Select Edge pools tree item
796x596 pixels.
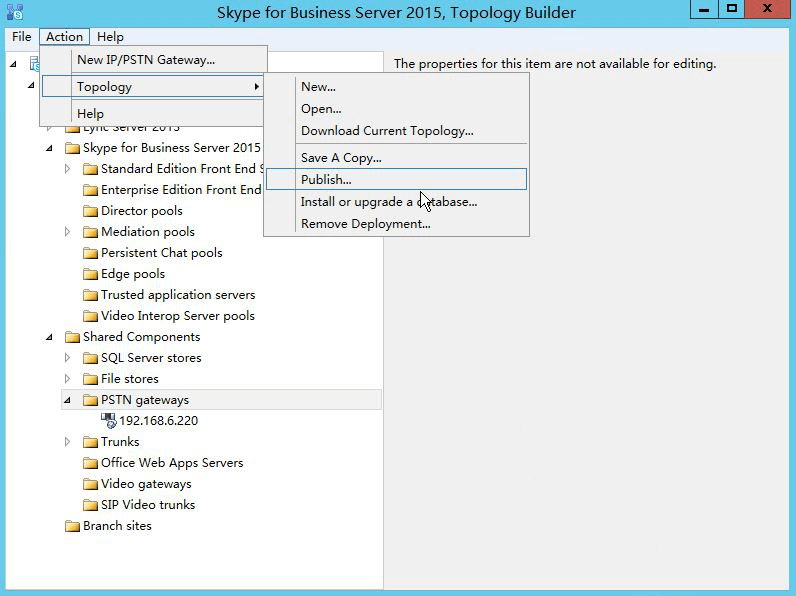133,274
